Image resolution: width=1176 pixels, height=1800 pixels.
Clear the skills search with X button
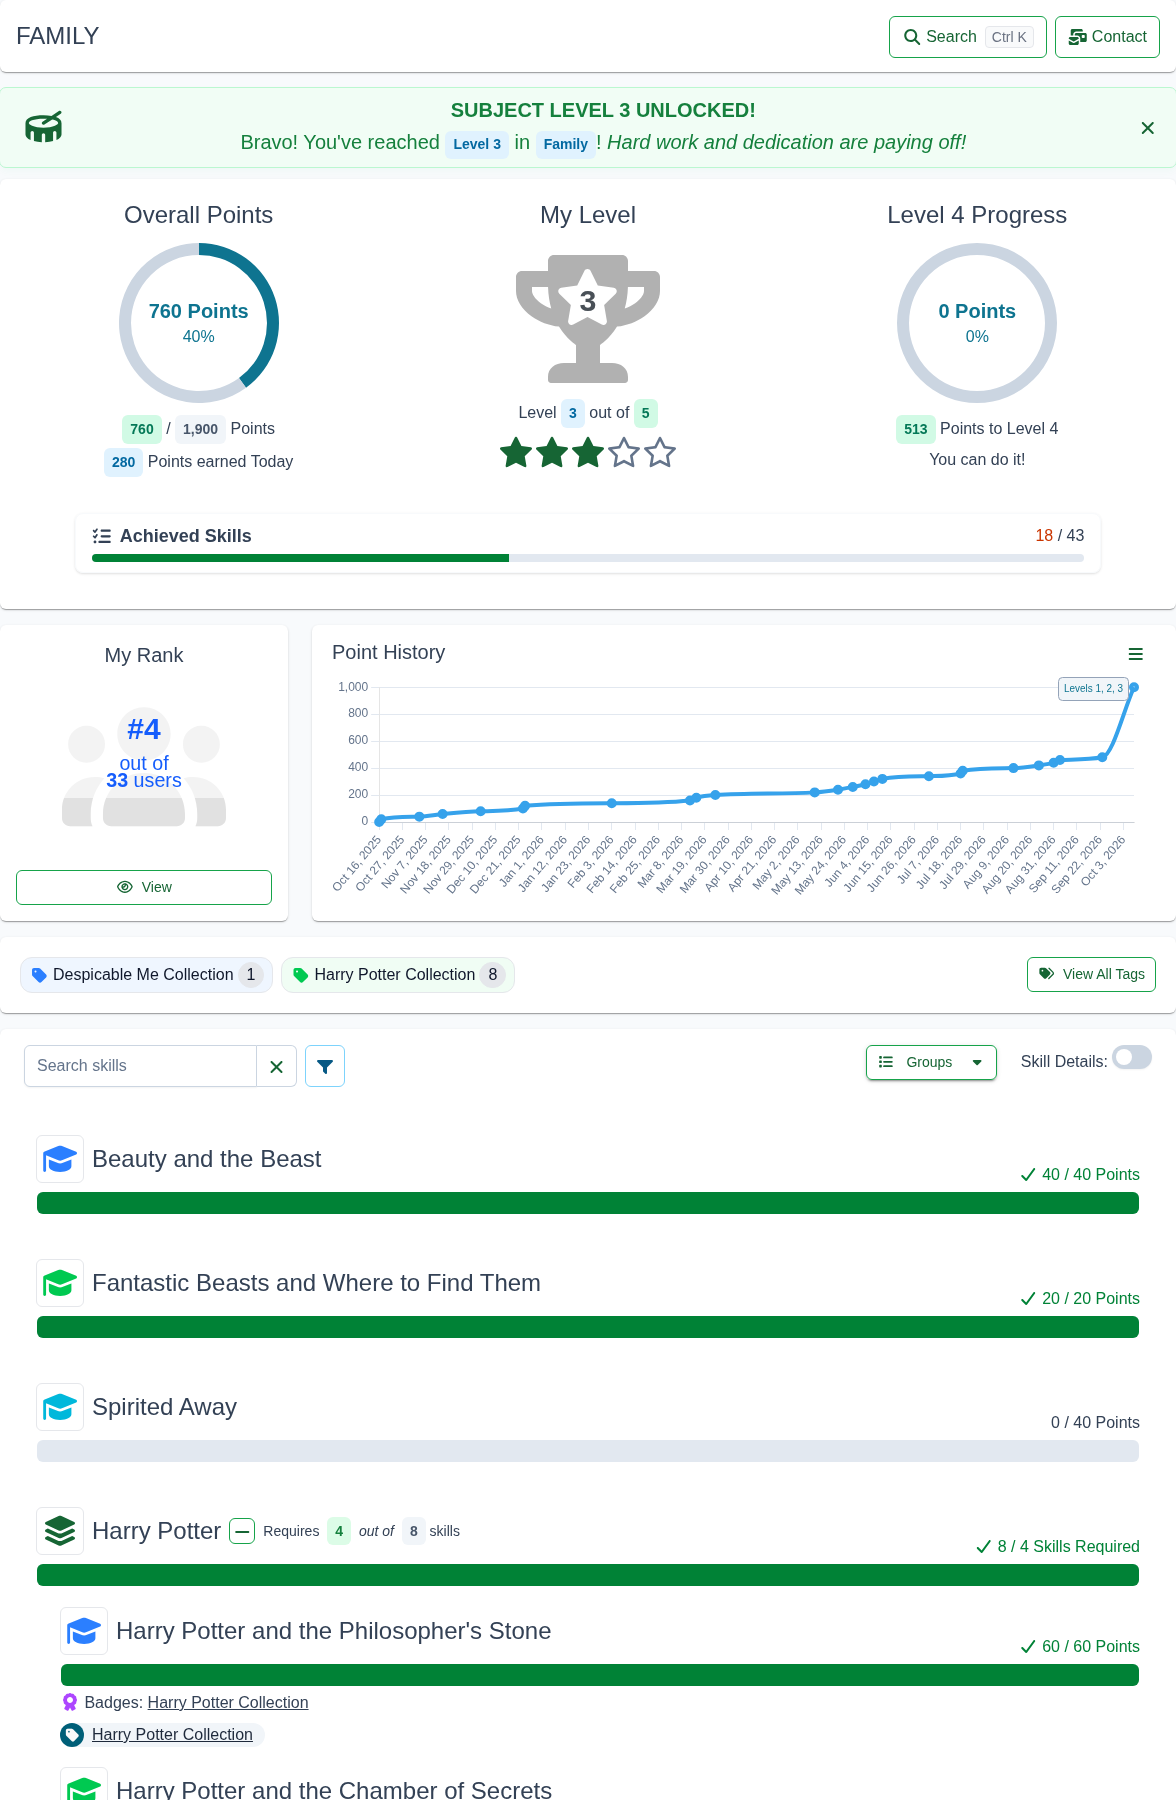click(x=277, y=1066)
